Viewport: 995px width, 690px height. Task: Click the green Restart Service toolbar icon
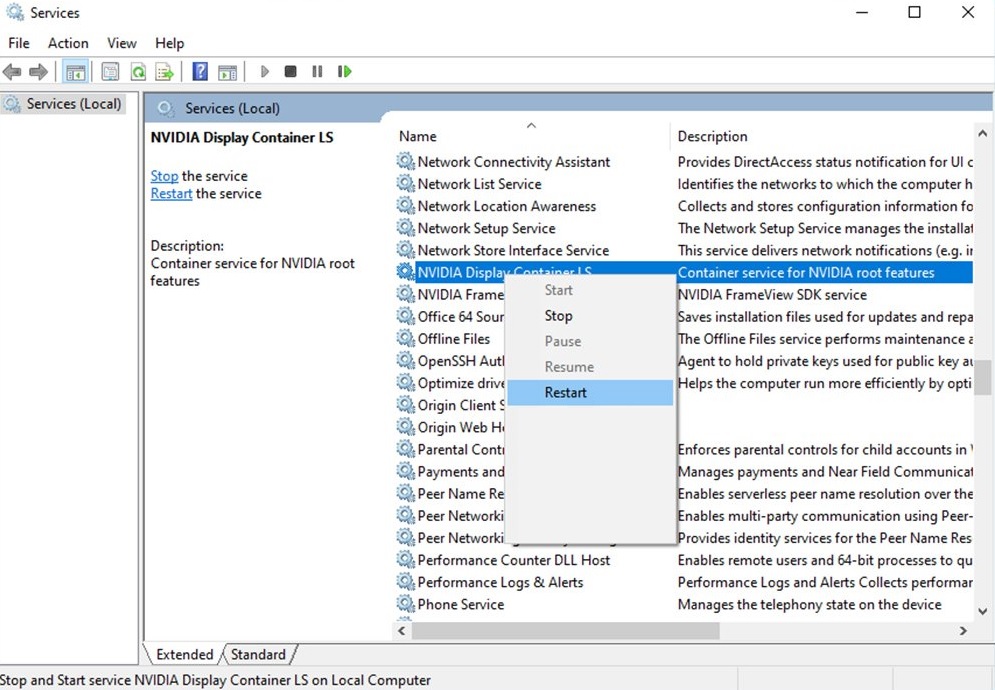click(345, 72)
